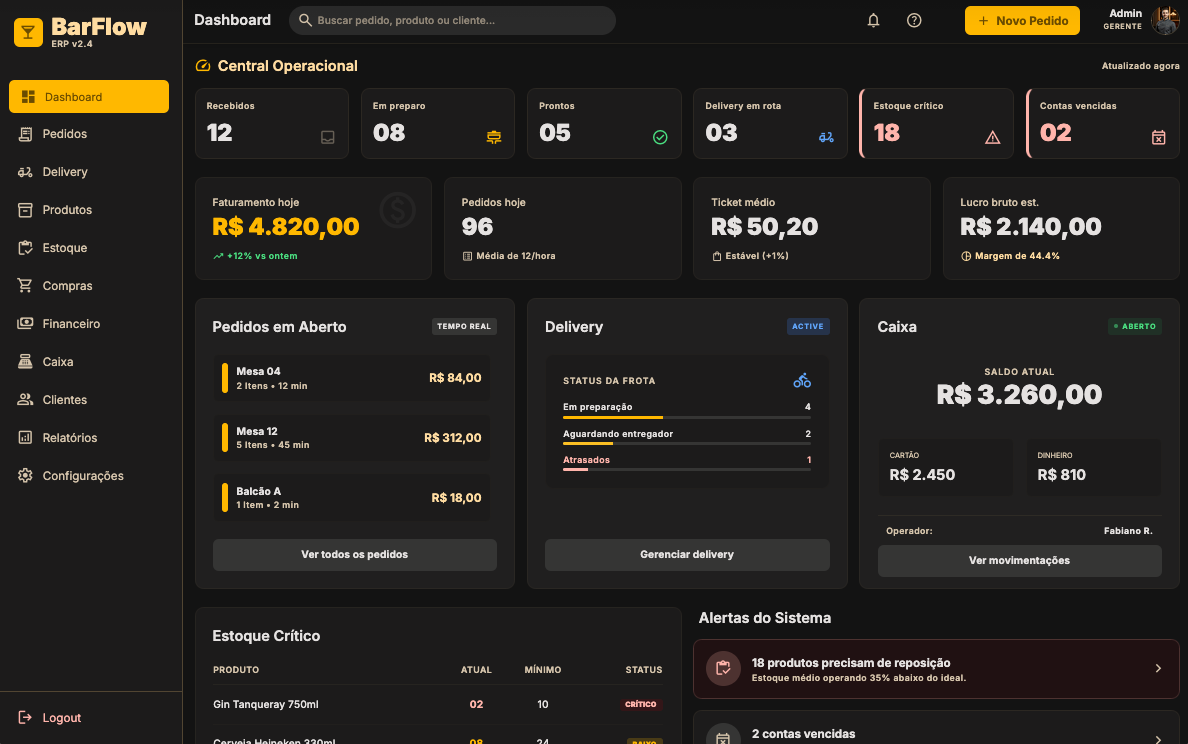Open the Mesa 12 order row

coord(352,438)
